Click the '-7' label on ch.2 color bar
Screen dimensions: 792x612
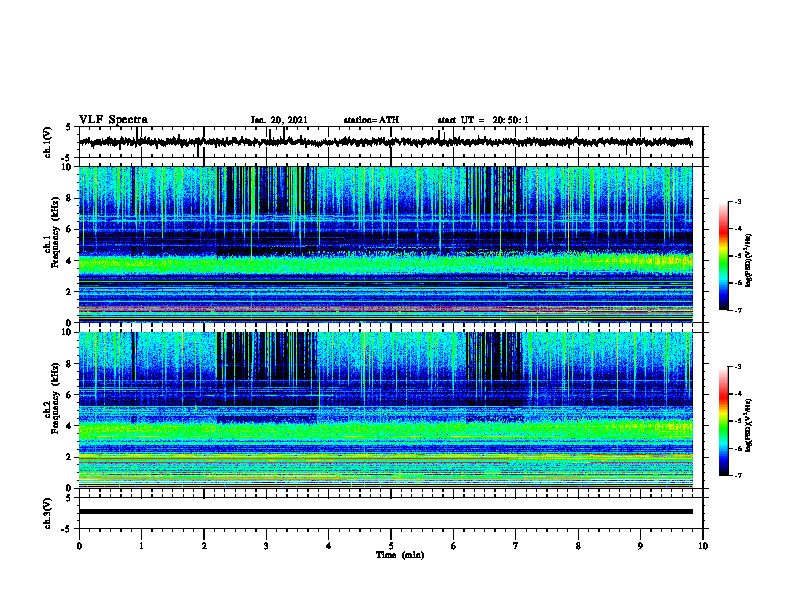(x=737, y=476)
